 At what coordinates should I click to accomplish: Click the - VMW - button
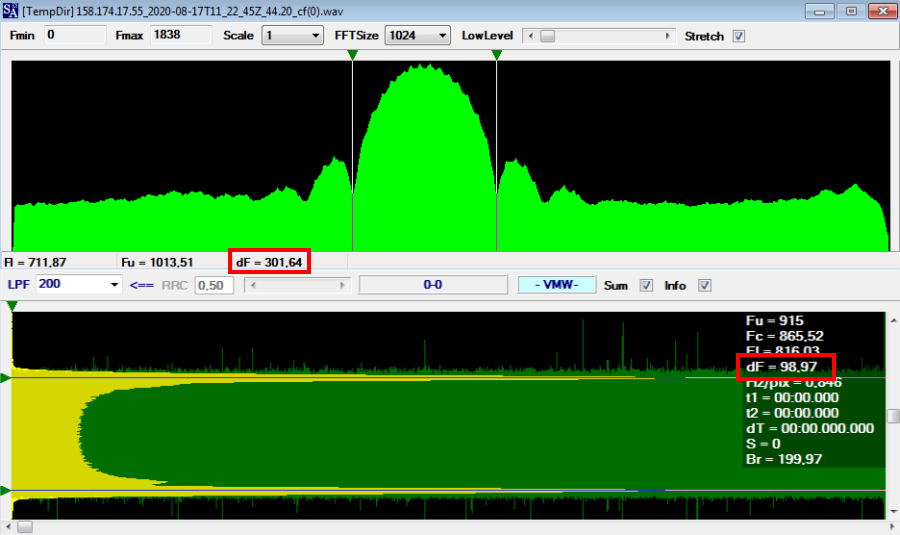coord(556,285)
